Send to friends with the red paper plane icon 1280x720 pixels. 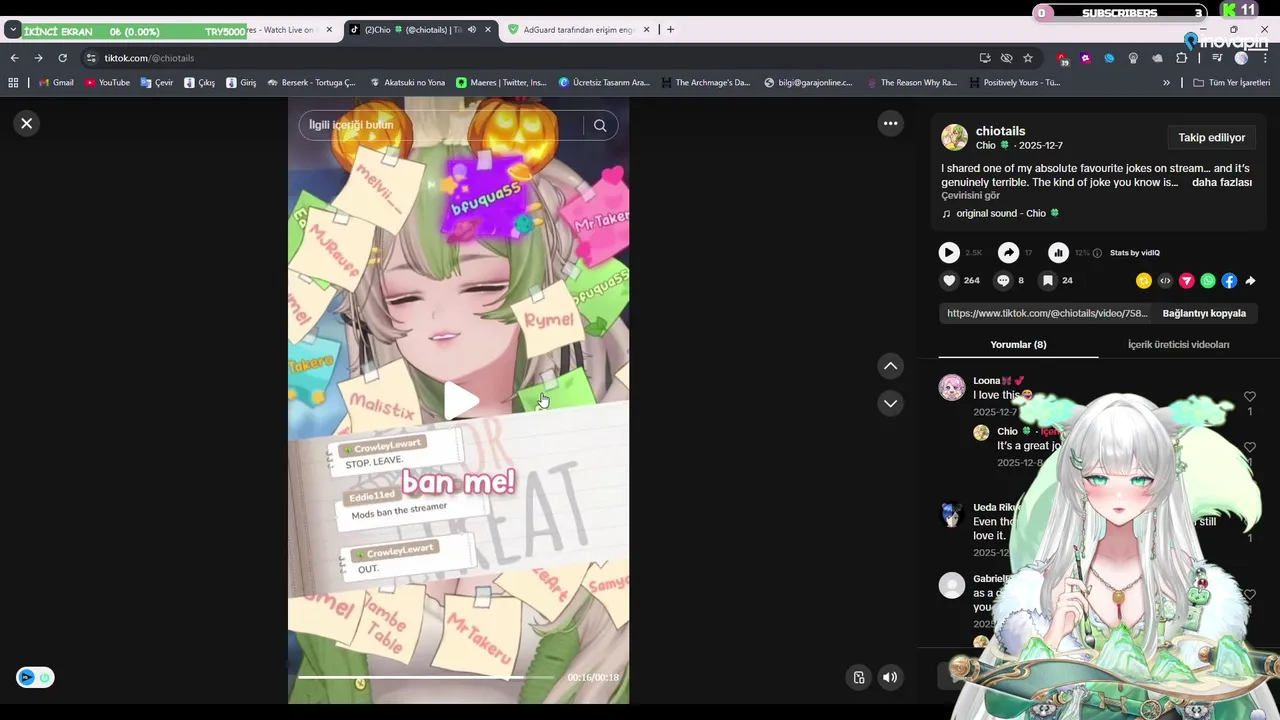(1186, 281)
